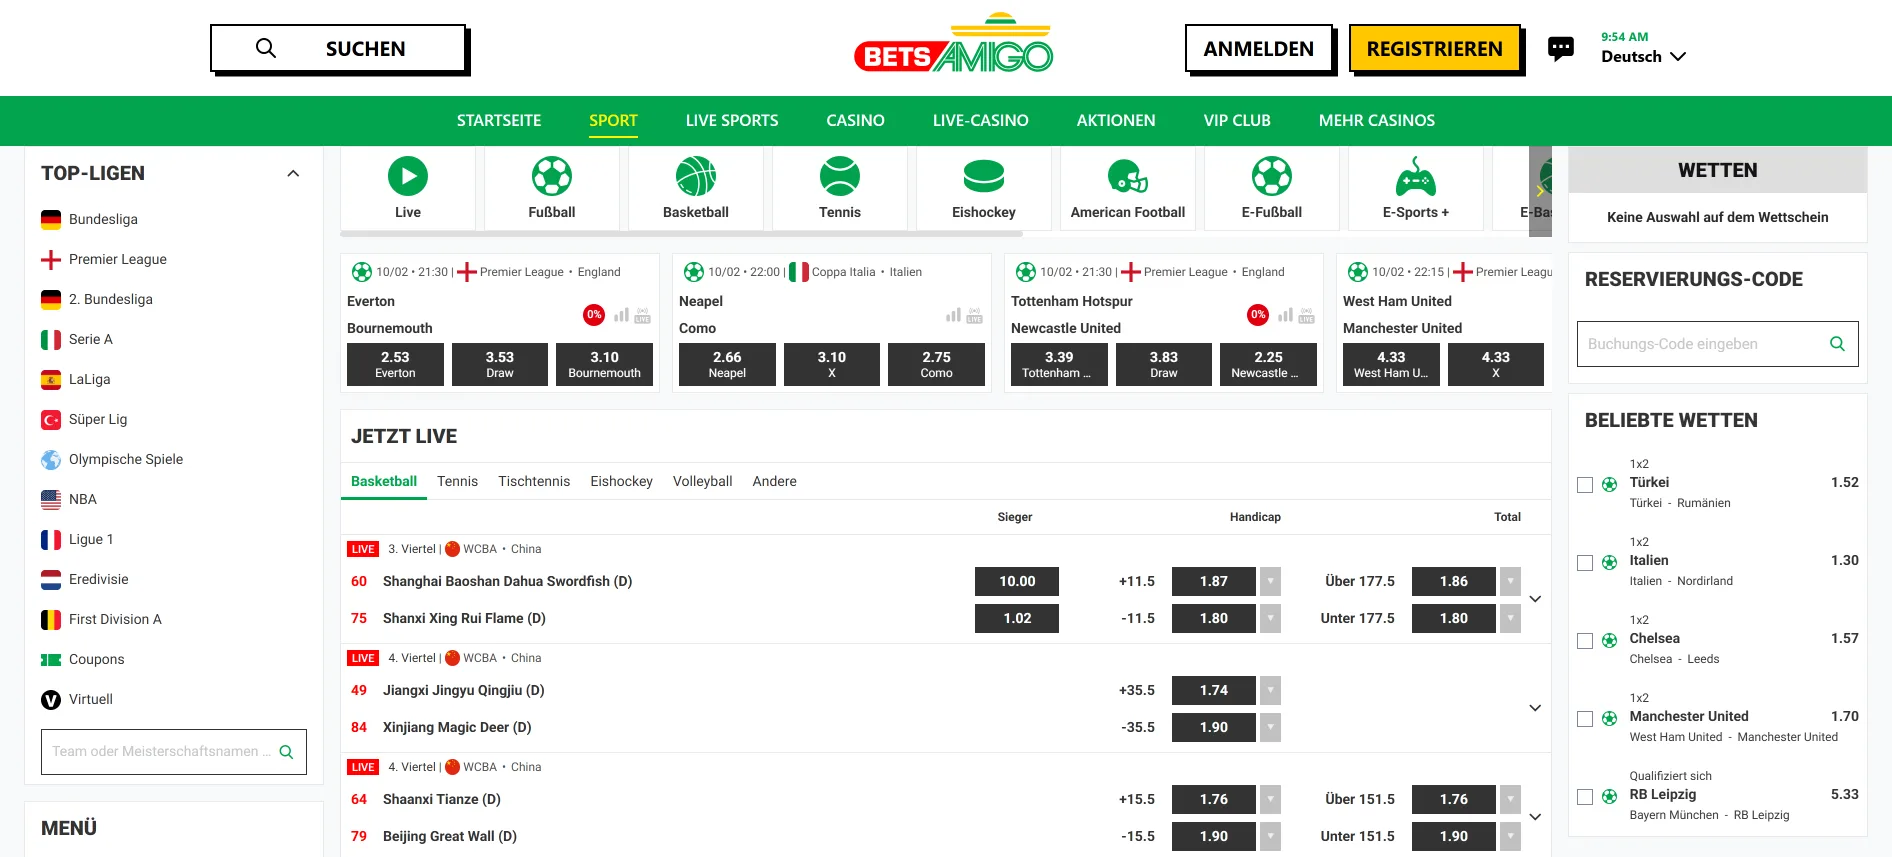Choose the Fußball sport icon
This screenshot has height=857, width=1892.
(552, 176)
